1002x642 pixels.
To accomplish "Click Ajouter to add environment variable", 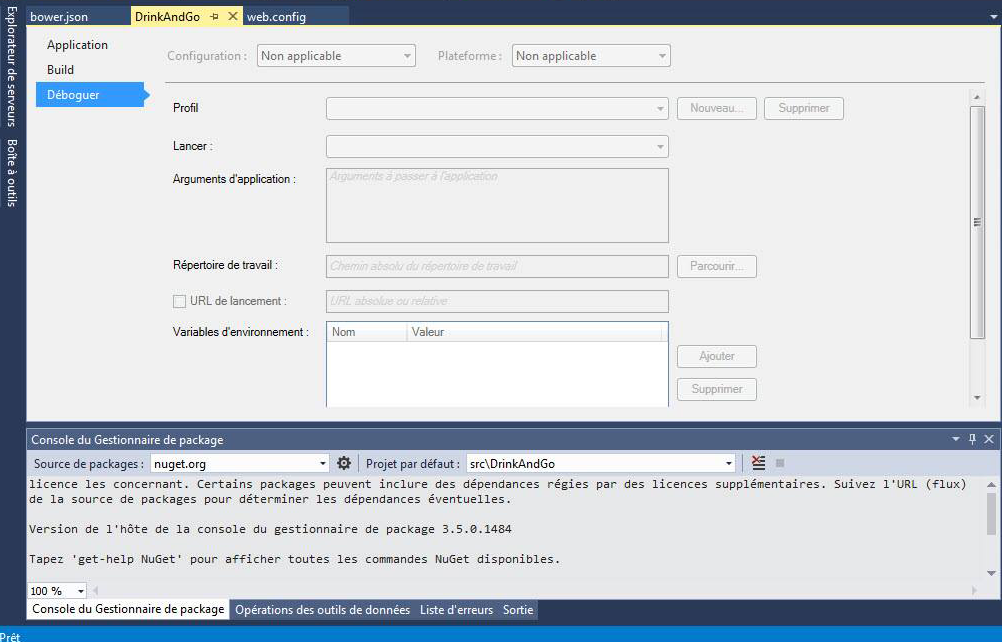I will (x=717, y=356).
